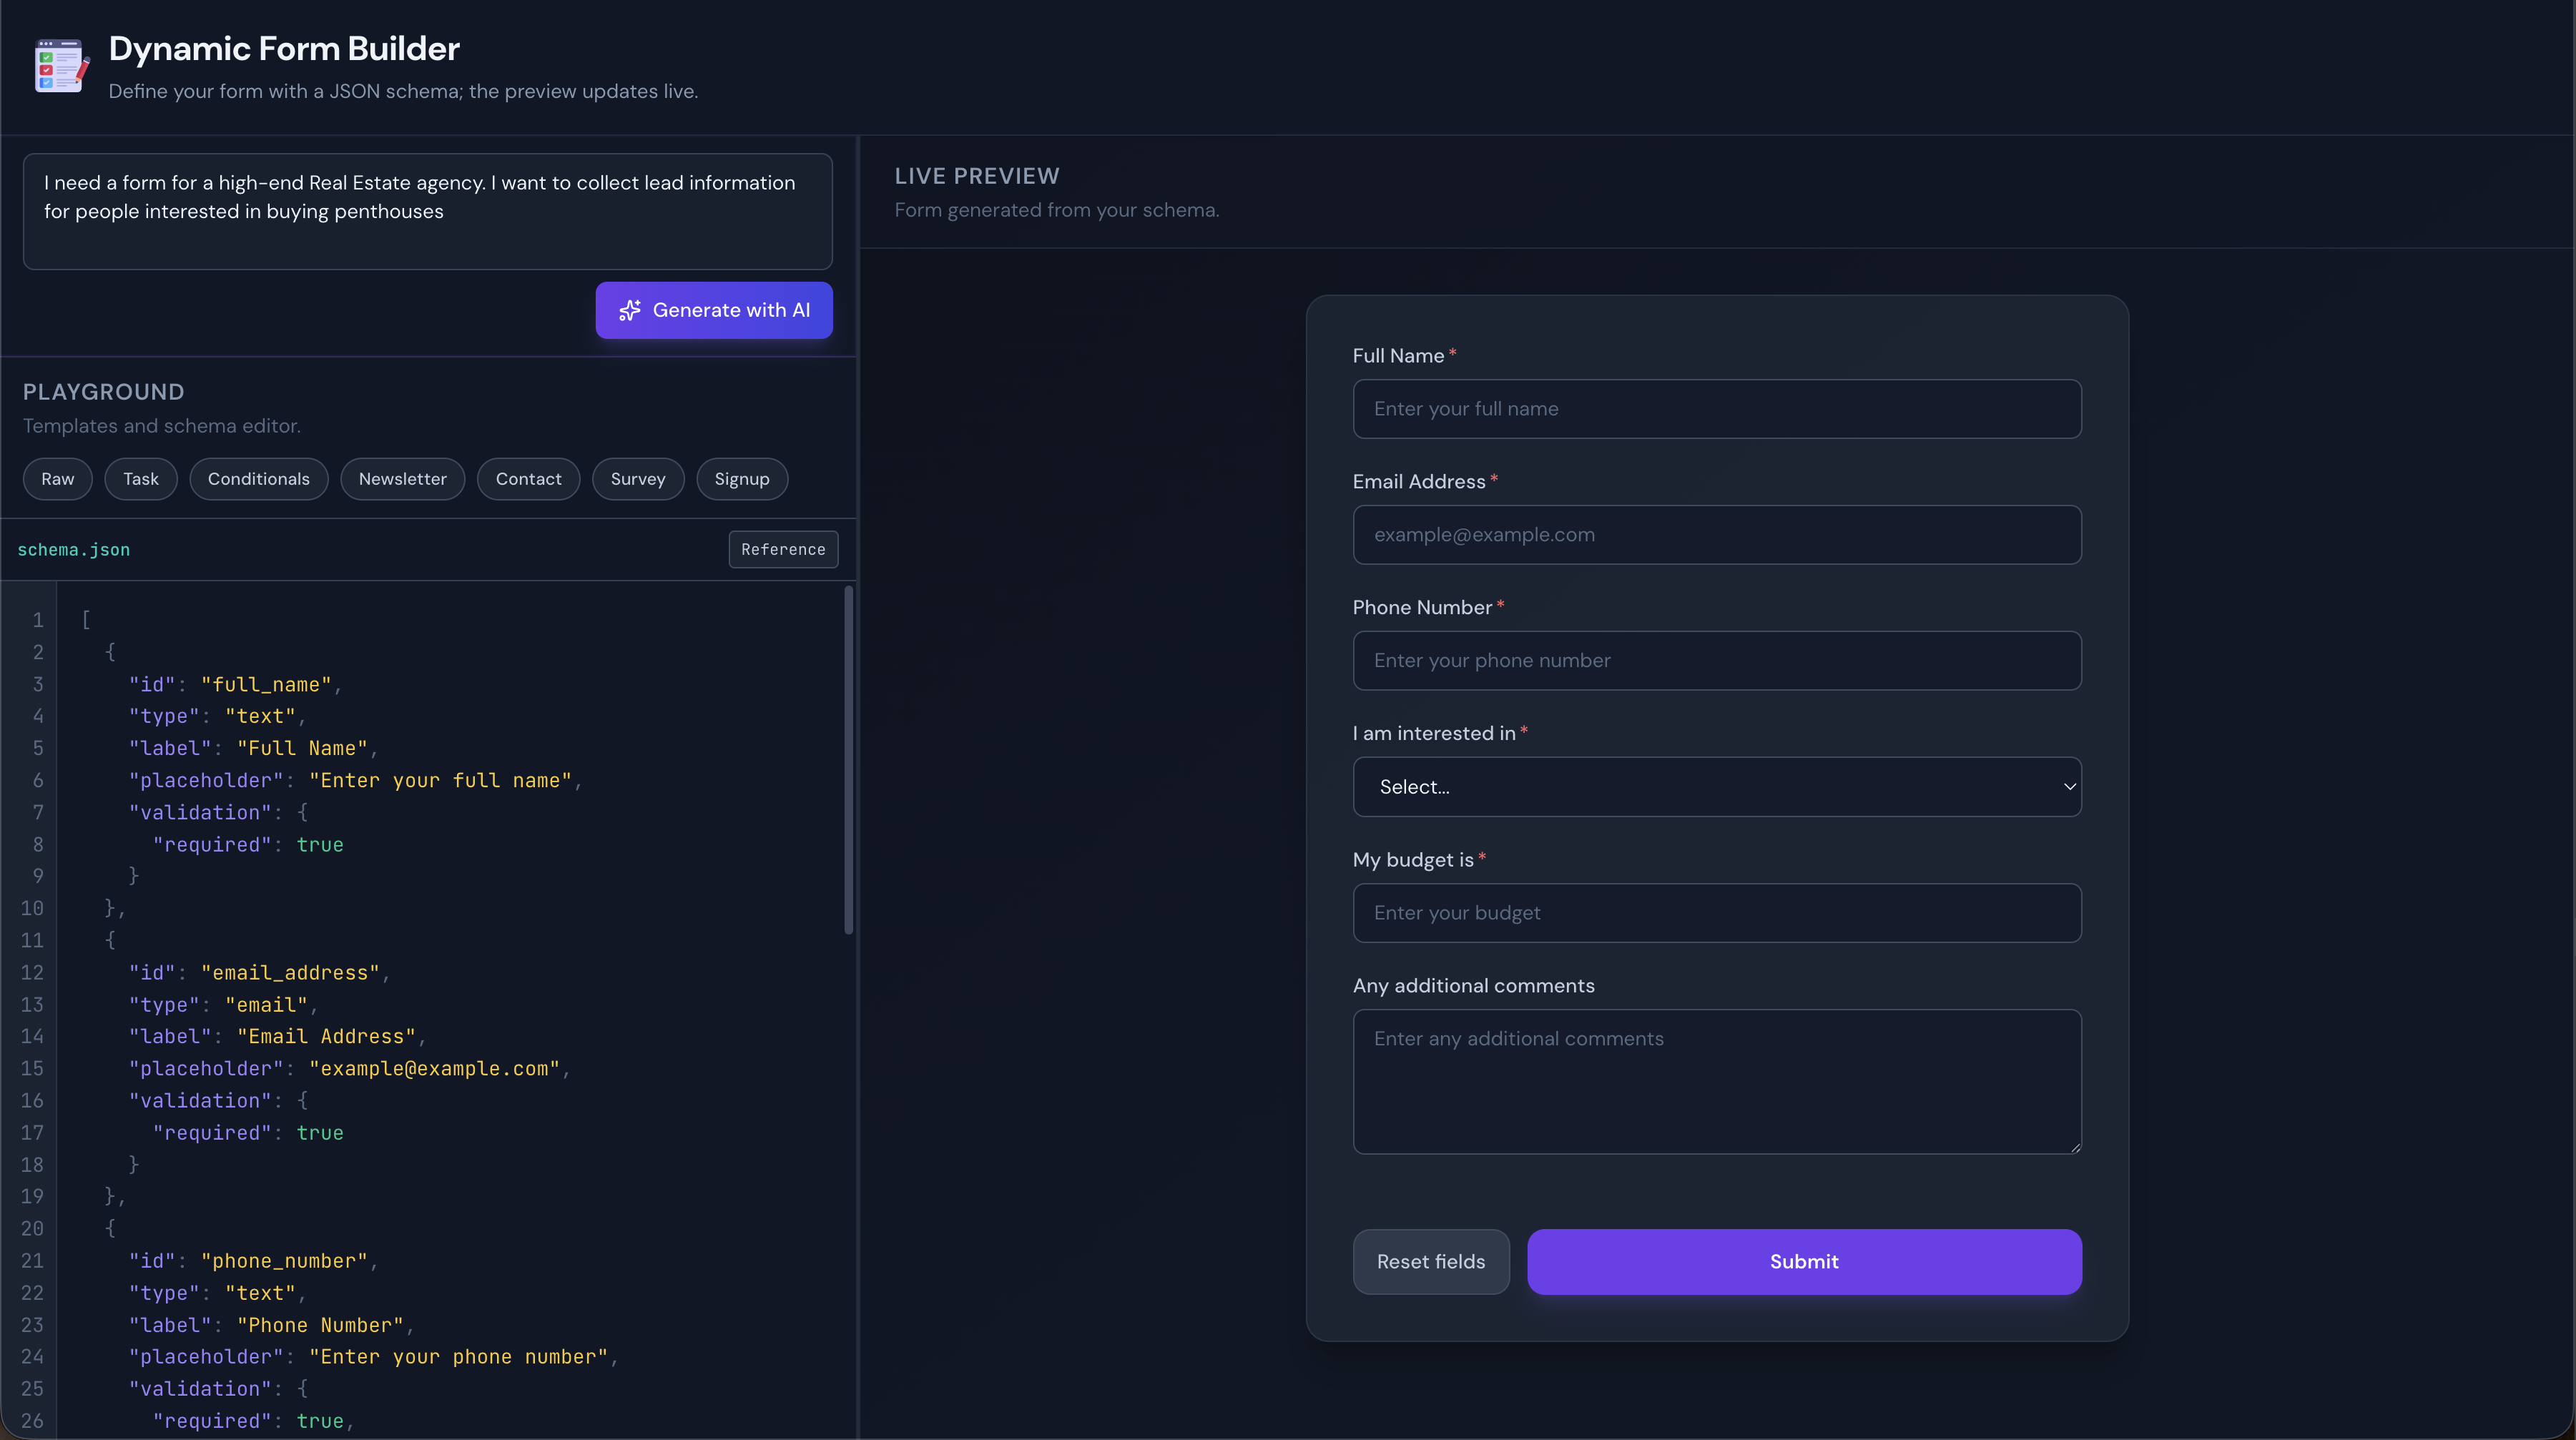Switch to the Raw template
This screenshot has width=2576, height=1440.
[x=57, y=479]
